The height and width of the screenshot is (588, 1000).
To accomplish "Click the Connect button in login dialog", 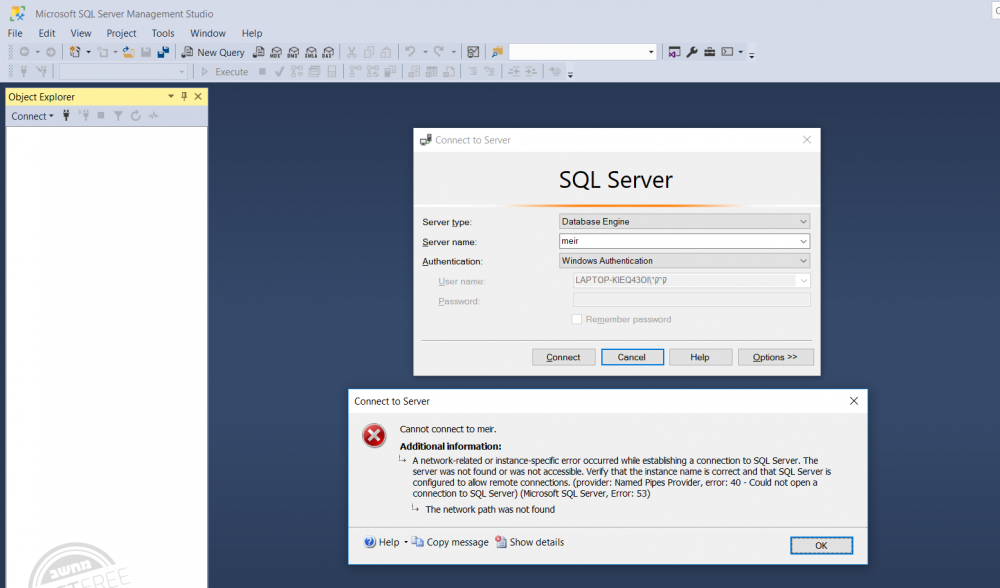I will (563, 357).
